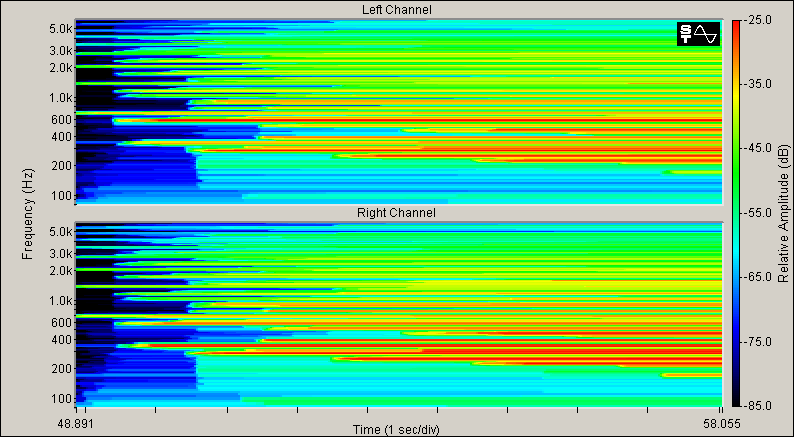Screen dimensions: 794x437
Task: Click the Left Channel 2.0k frequency tick
Action: coord(60,68)
